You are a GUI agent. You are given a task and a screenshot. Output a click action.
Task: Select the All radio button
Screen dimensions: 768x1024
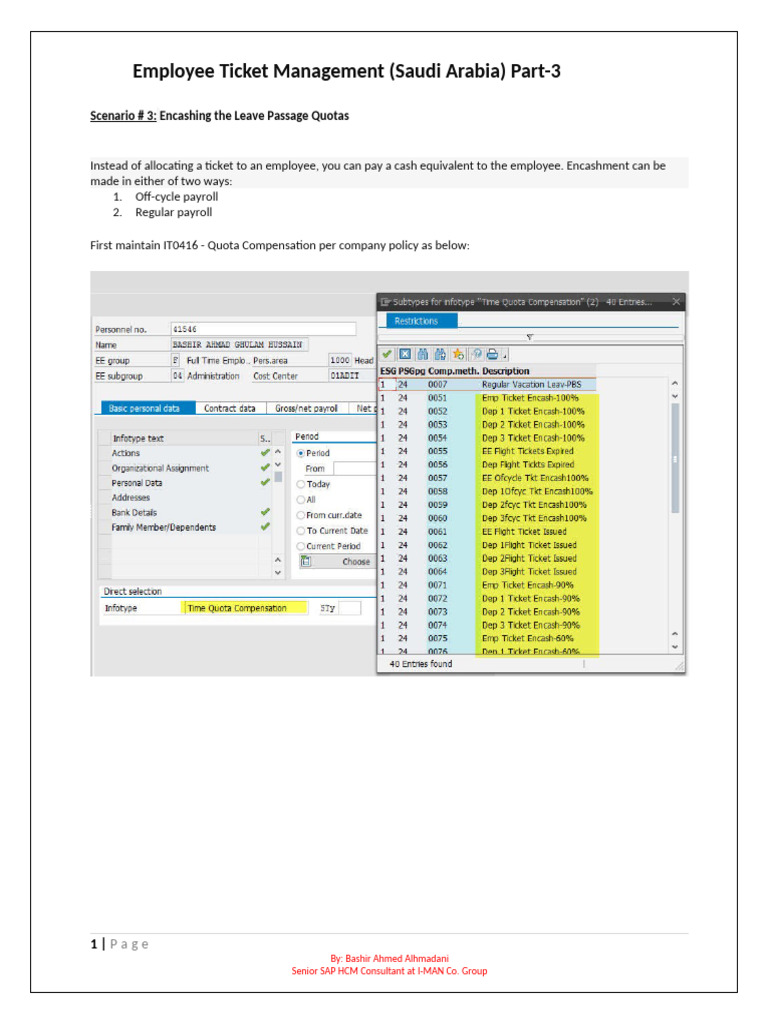(301, 500)
